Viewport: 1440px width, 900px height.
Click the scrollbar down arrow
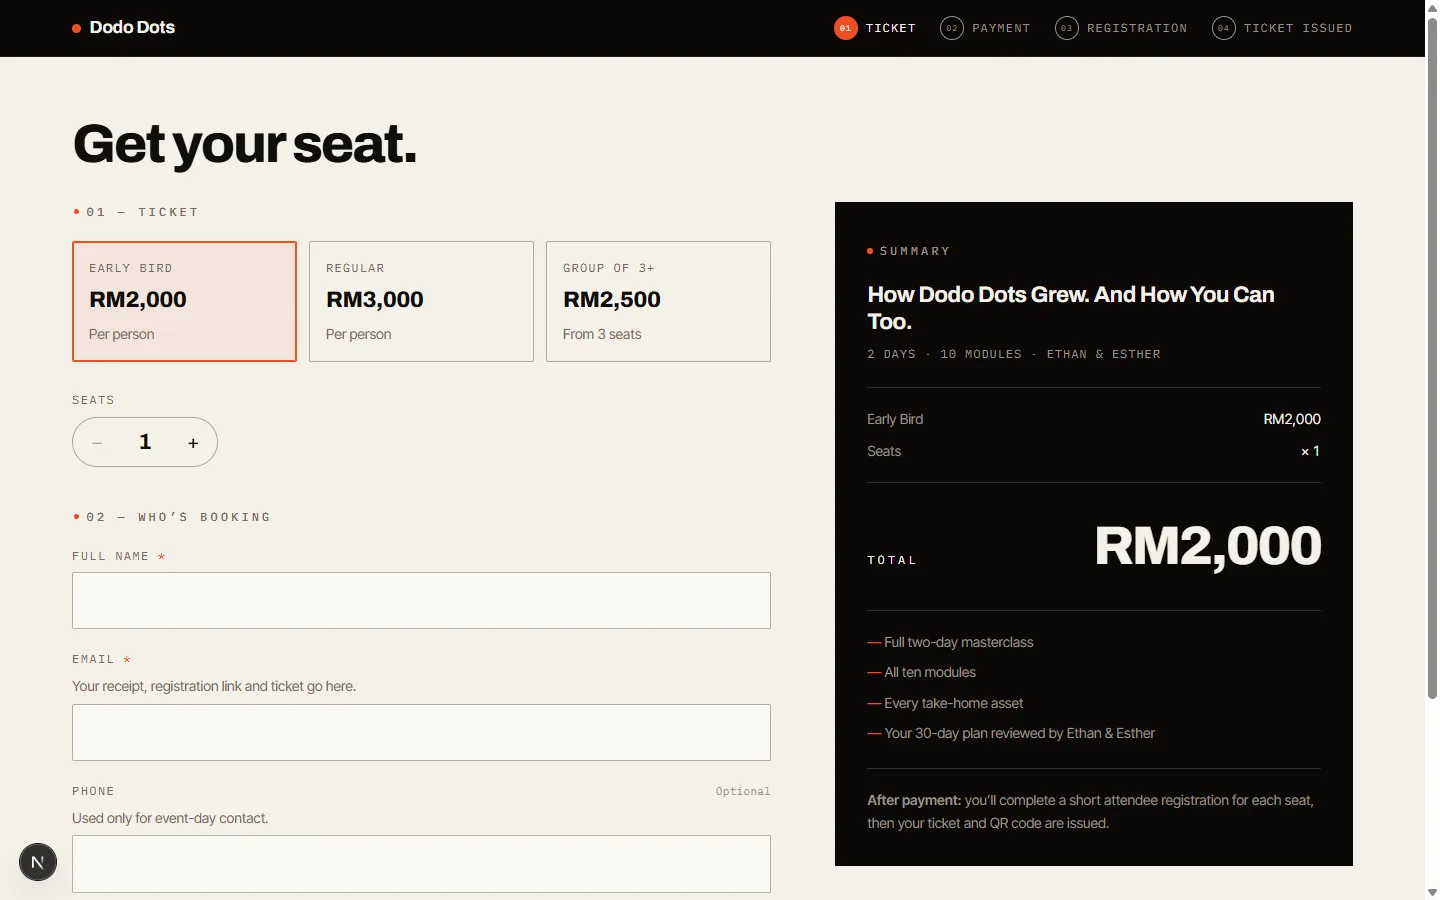pyautogui.click(x=1432, y=892)
